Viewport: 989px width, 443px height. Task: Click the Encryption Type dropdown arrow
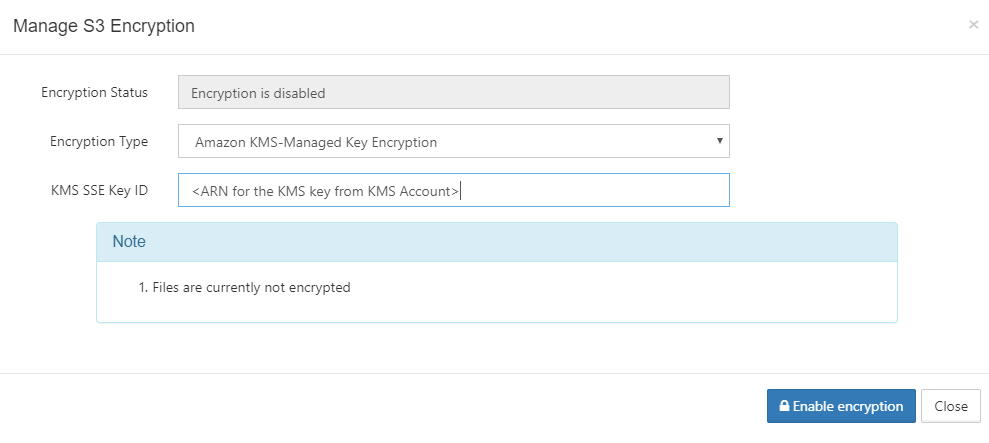click(719, 140)
